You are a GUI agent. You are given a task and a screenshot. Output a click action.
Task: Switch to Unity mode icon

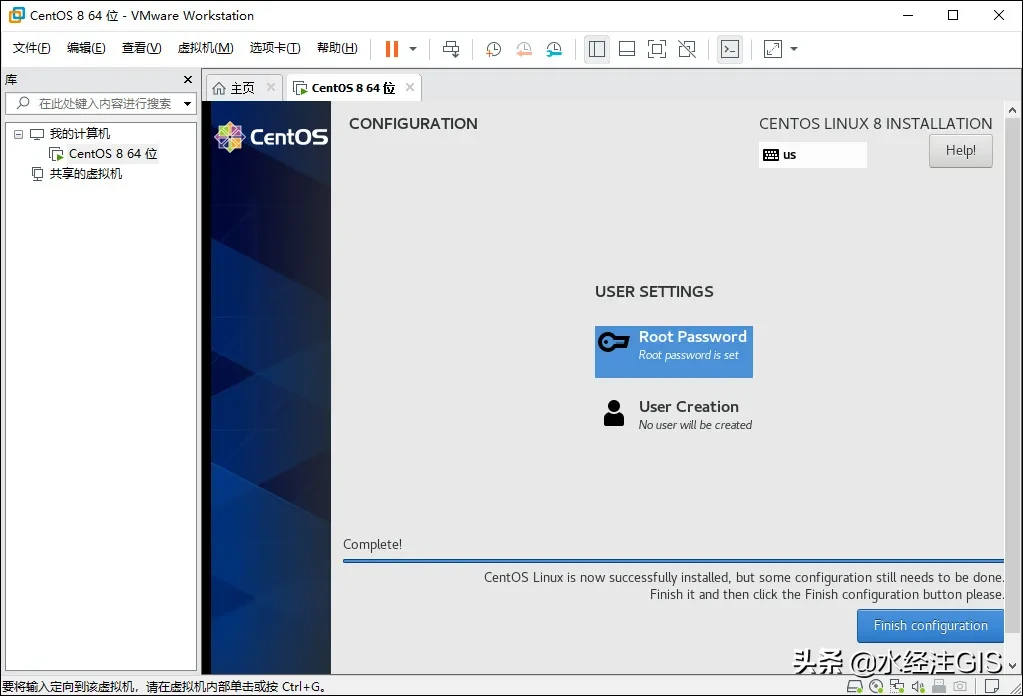687,49
